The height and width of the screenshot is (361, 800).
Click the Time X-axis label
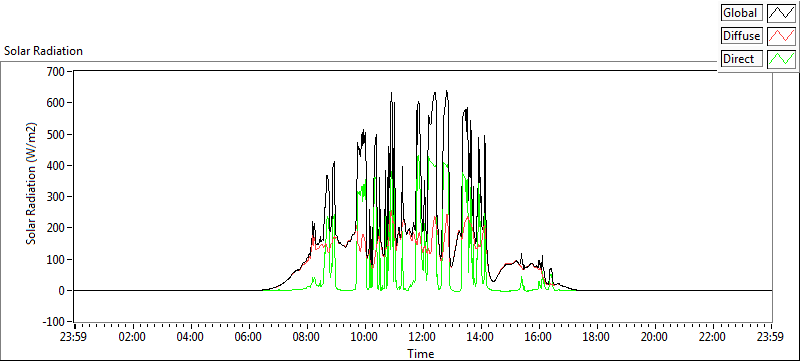coord(421,353)
